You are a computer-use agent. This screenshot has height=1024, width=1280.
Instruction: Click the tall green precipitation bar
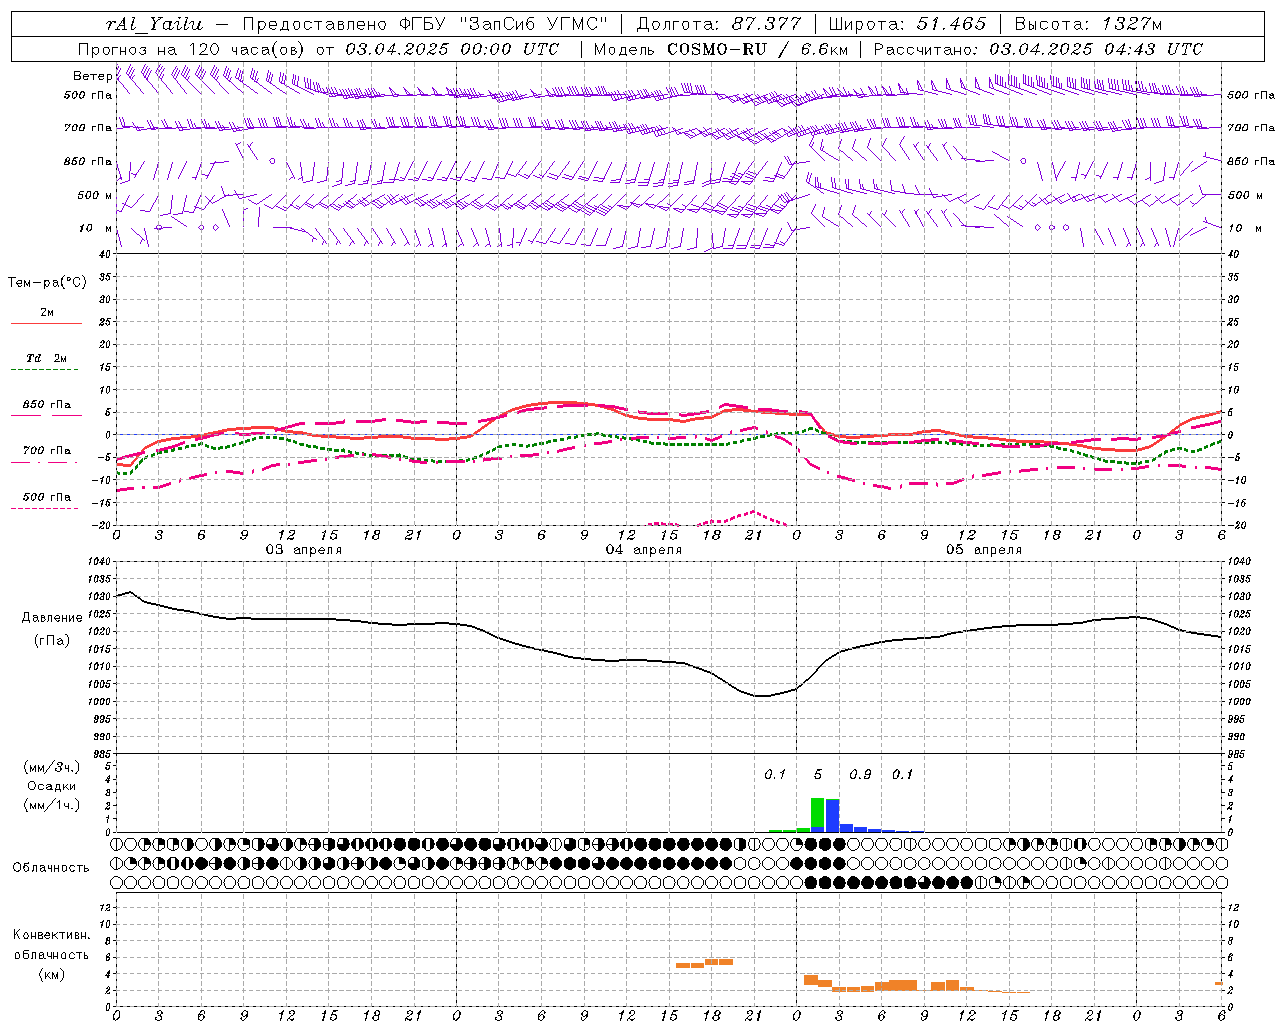(818, 814)
